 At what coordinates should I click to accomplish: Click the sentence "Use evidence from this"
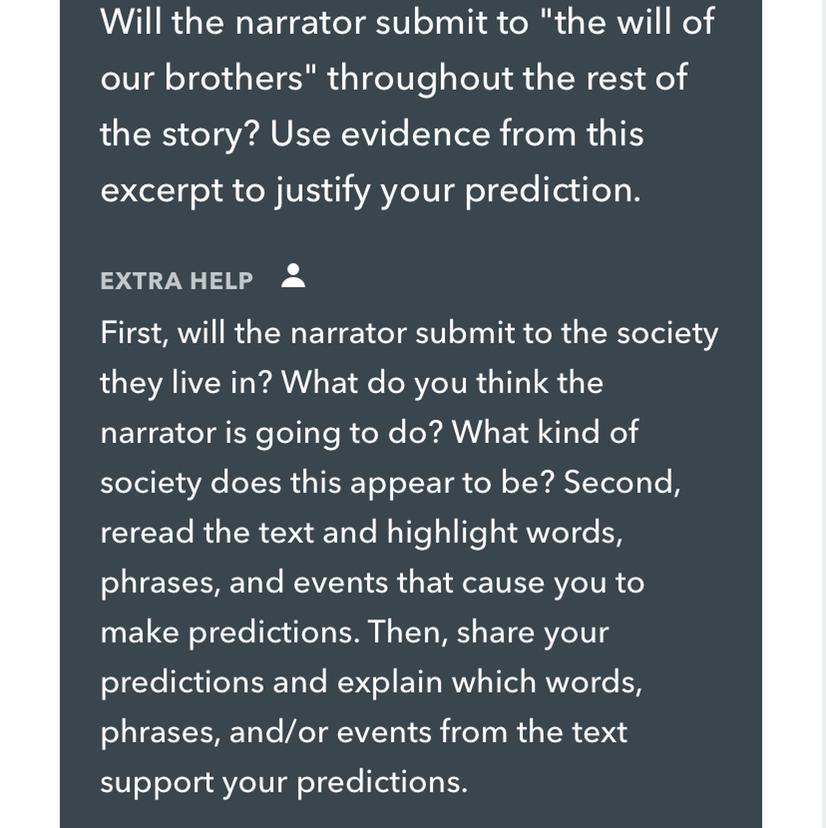click(x=457, y=134)
